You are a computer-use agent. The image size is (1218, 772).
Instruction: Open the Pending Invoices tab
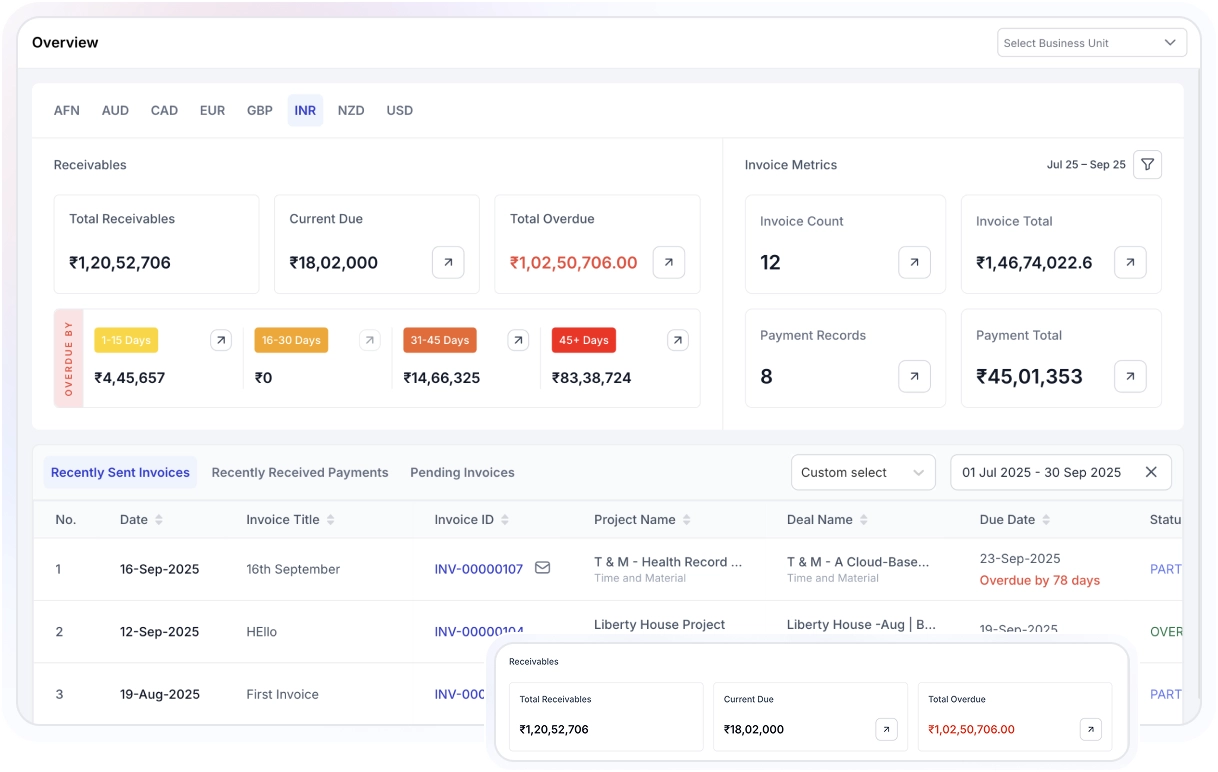coord(462,472)
